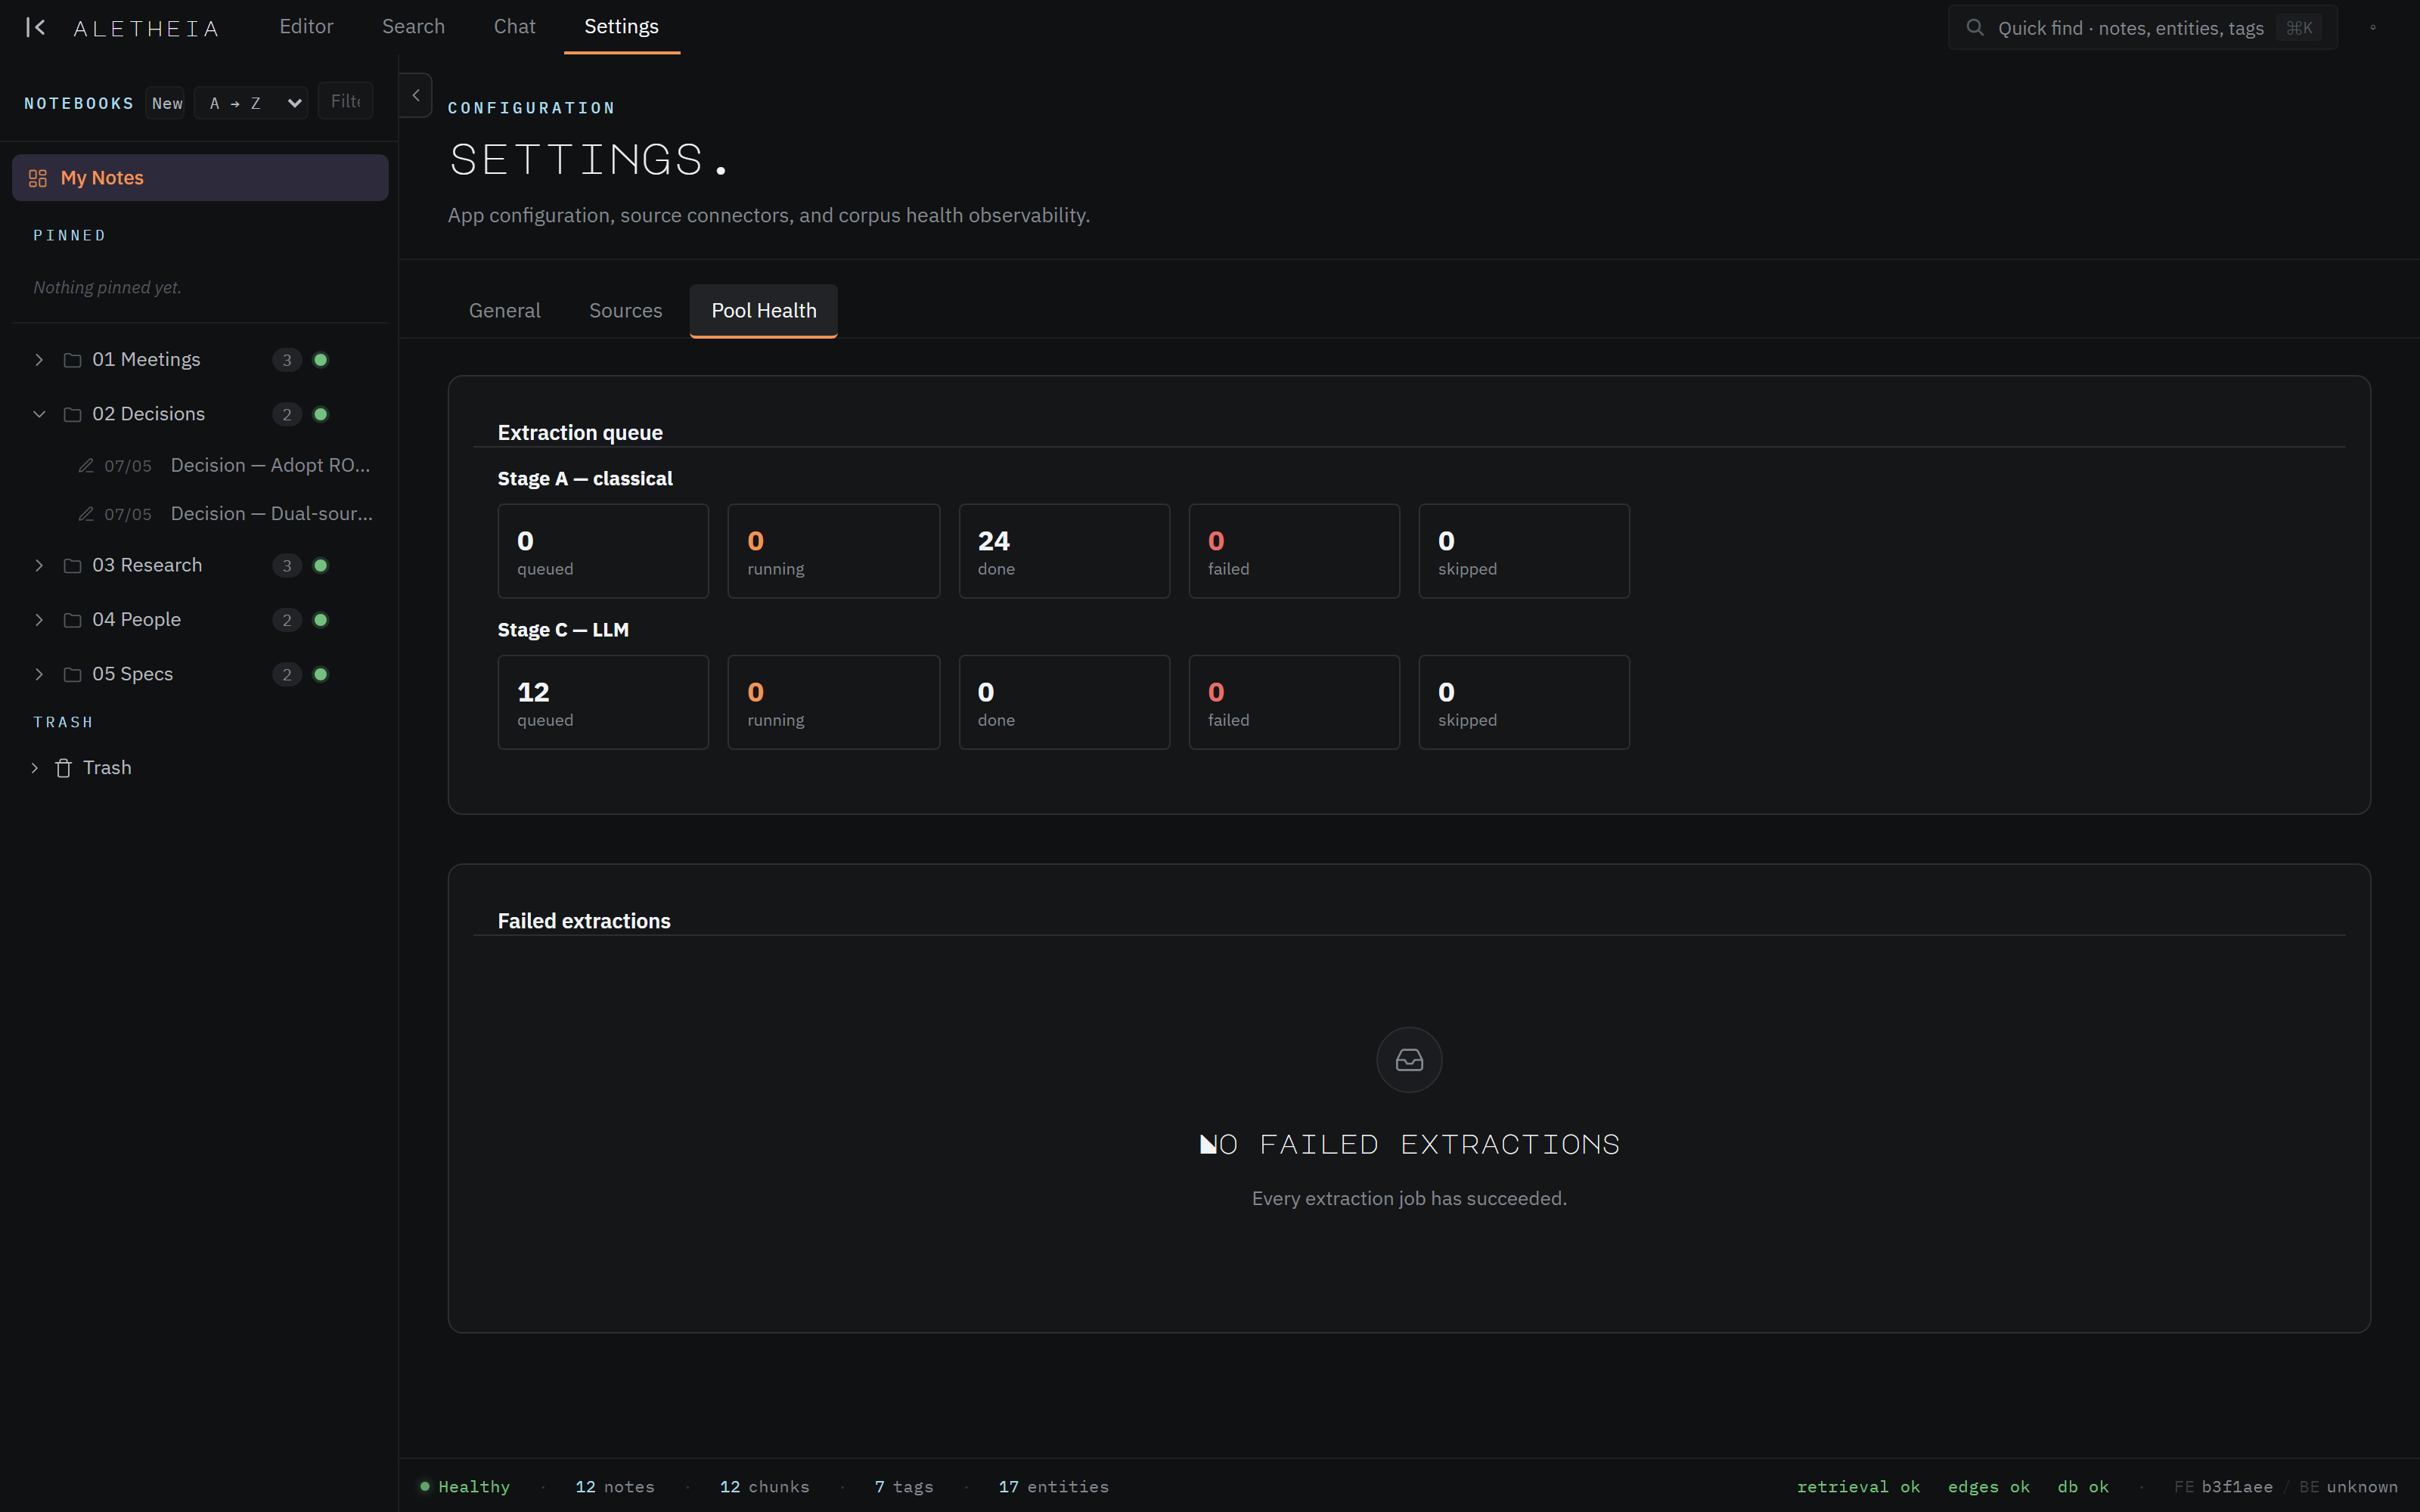Image resolution: width=2420 pixels, height=1512 pixels.
Task: Open the Sources settings tab
Action: [625, 311]
